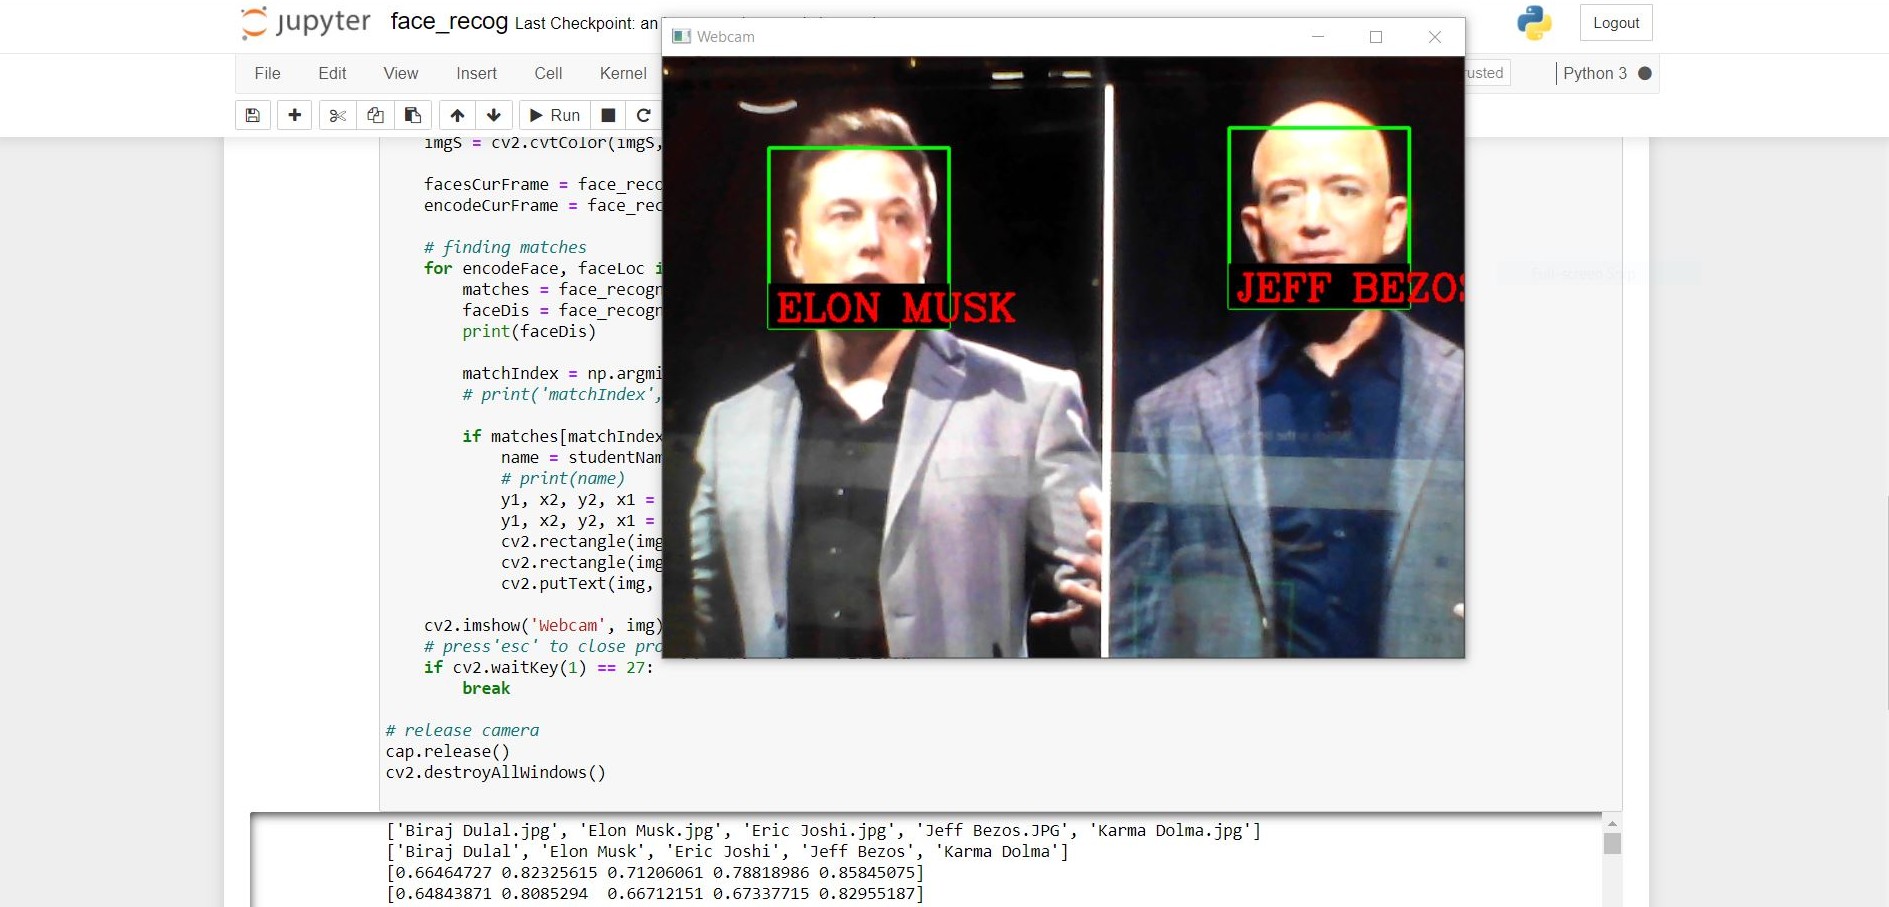Click the Python logo icon
1889x907 pixels.
(1534, 23)
